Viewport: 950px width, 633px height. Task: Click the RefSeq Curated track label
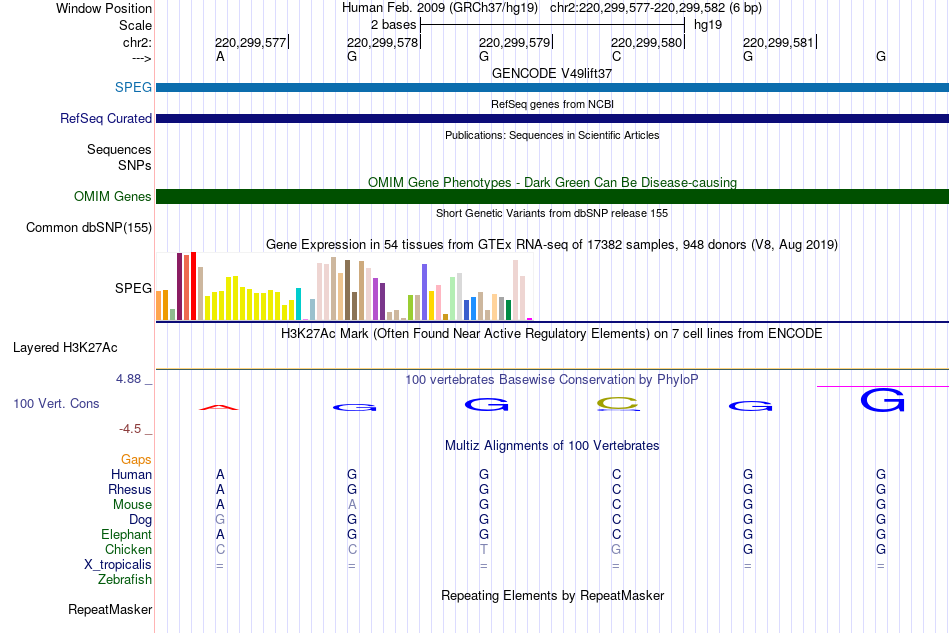[x=105, y=119]
